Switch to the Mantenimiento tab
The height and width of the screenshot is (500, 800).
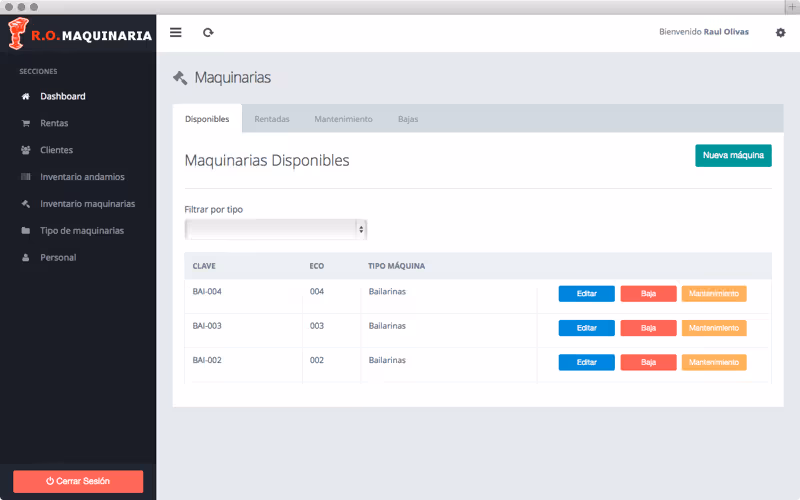[x=343, y=119]
